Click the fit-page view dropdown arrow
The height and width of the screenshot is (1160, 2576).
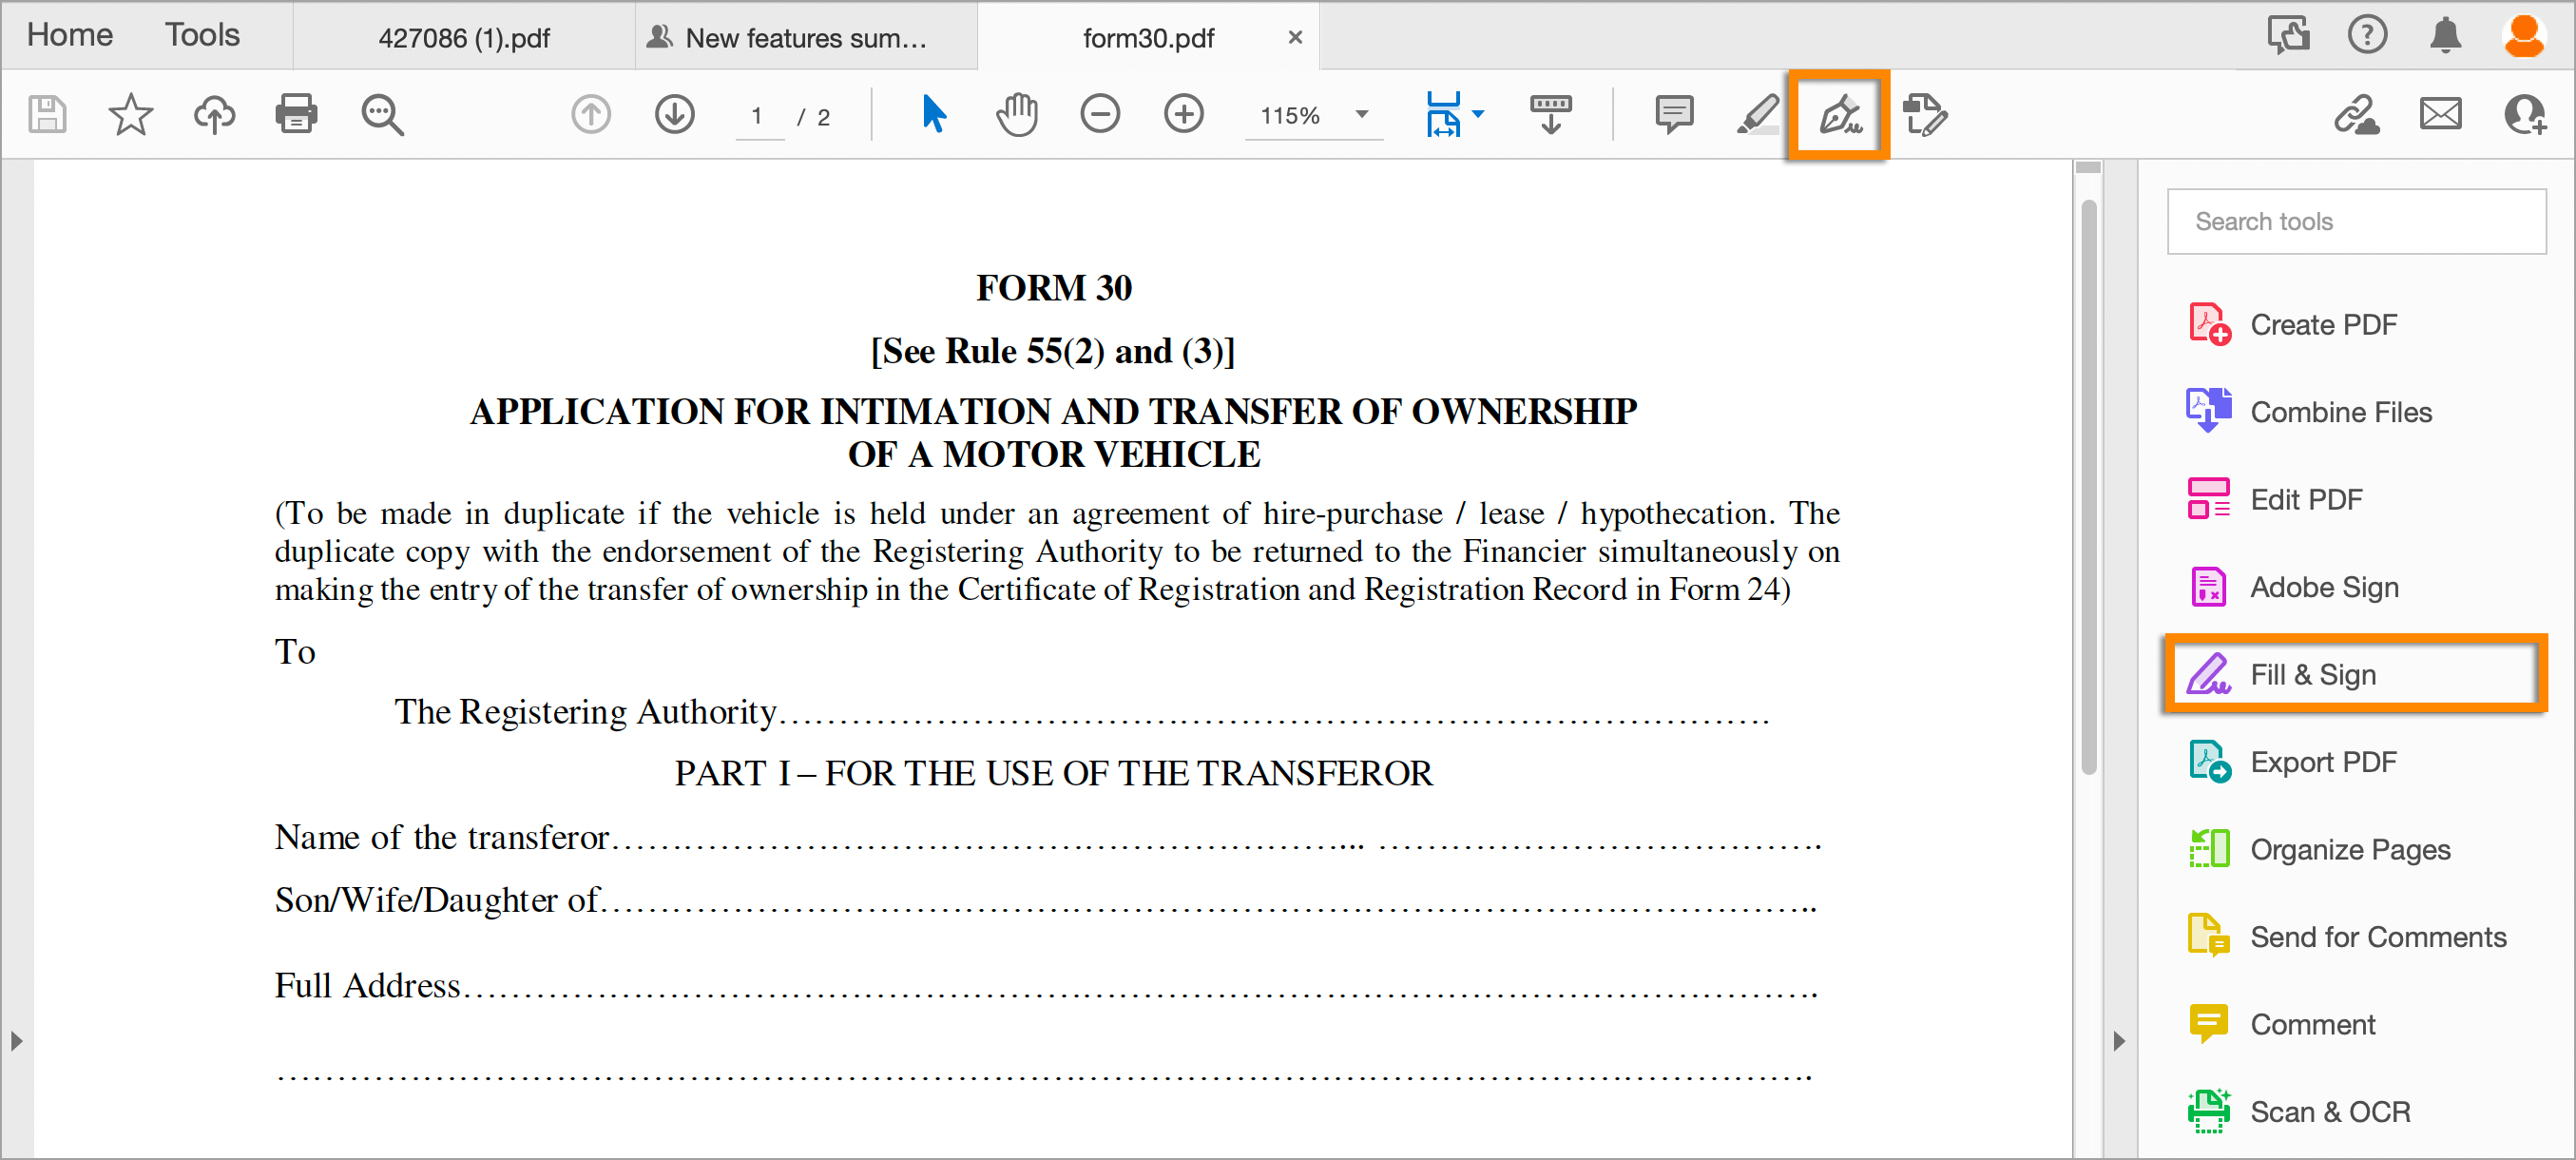1478,117
